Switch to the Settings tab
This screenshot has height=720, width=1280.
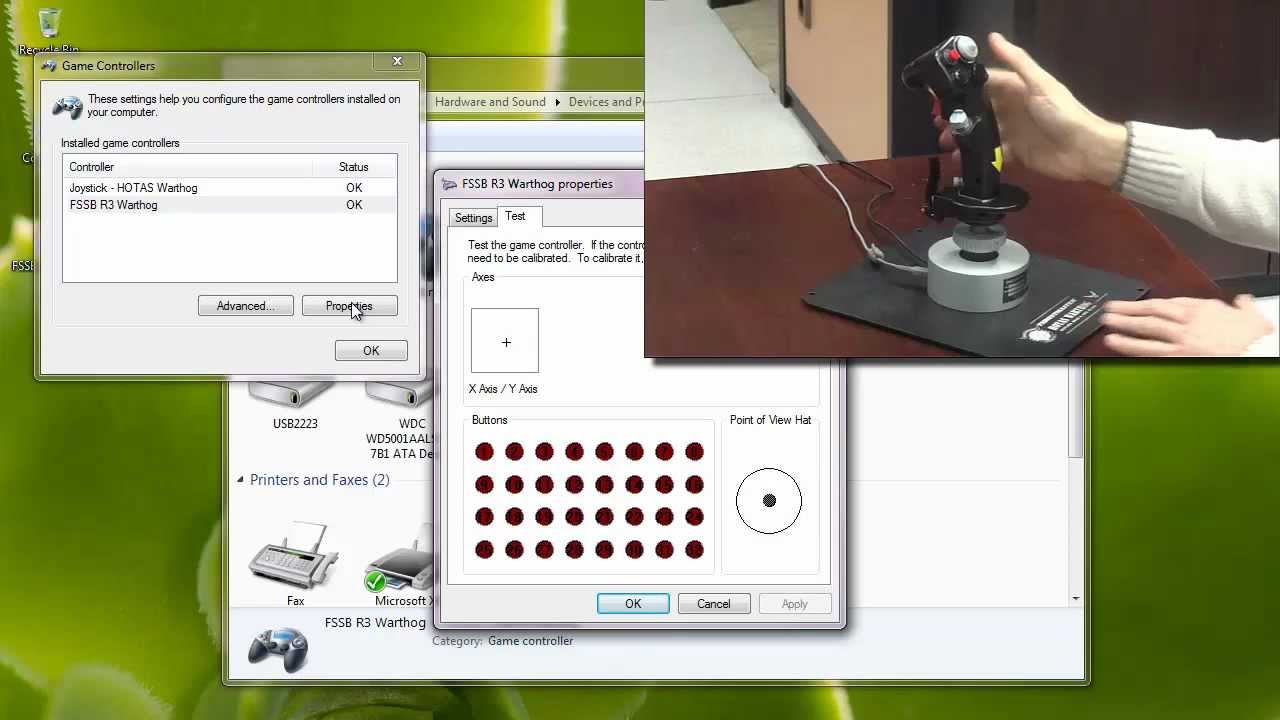point(473,218)
